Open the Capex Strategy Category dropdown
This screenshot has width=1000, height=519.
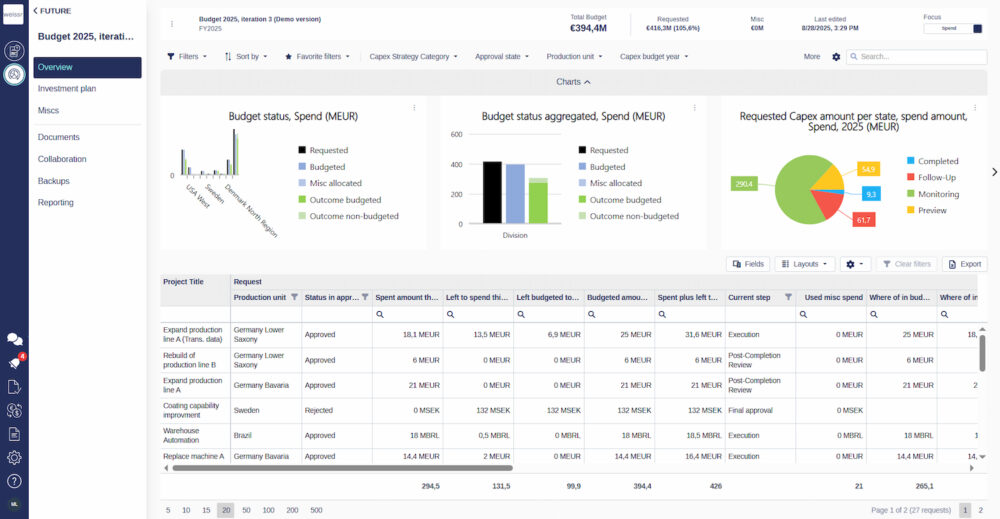pyautogui.click(x=413, y=57)
